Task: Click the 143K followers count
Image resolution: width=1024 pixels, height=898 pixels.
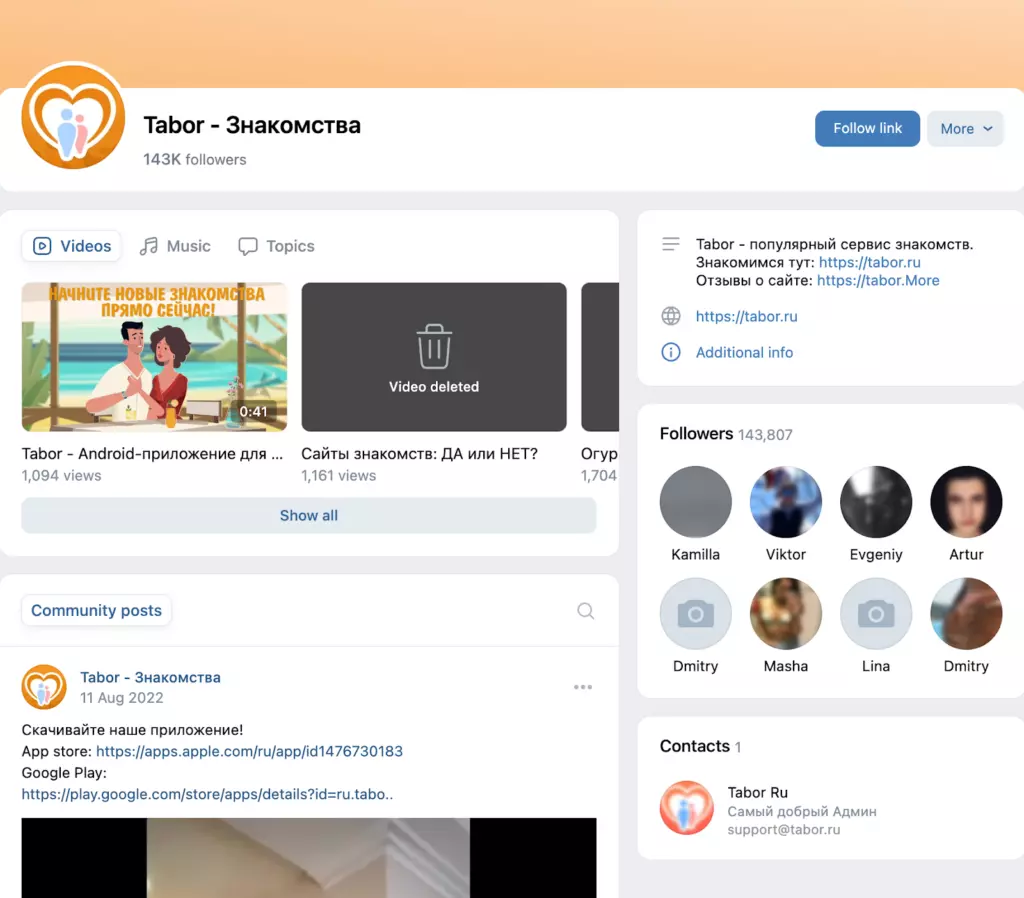Action: click(195, 159)
